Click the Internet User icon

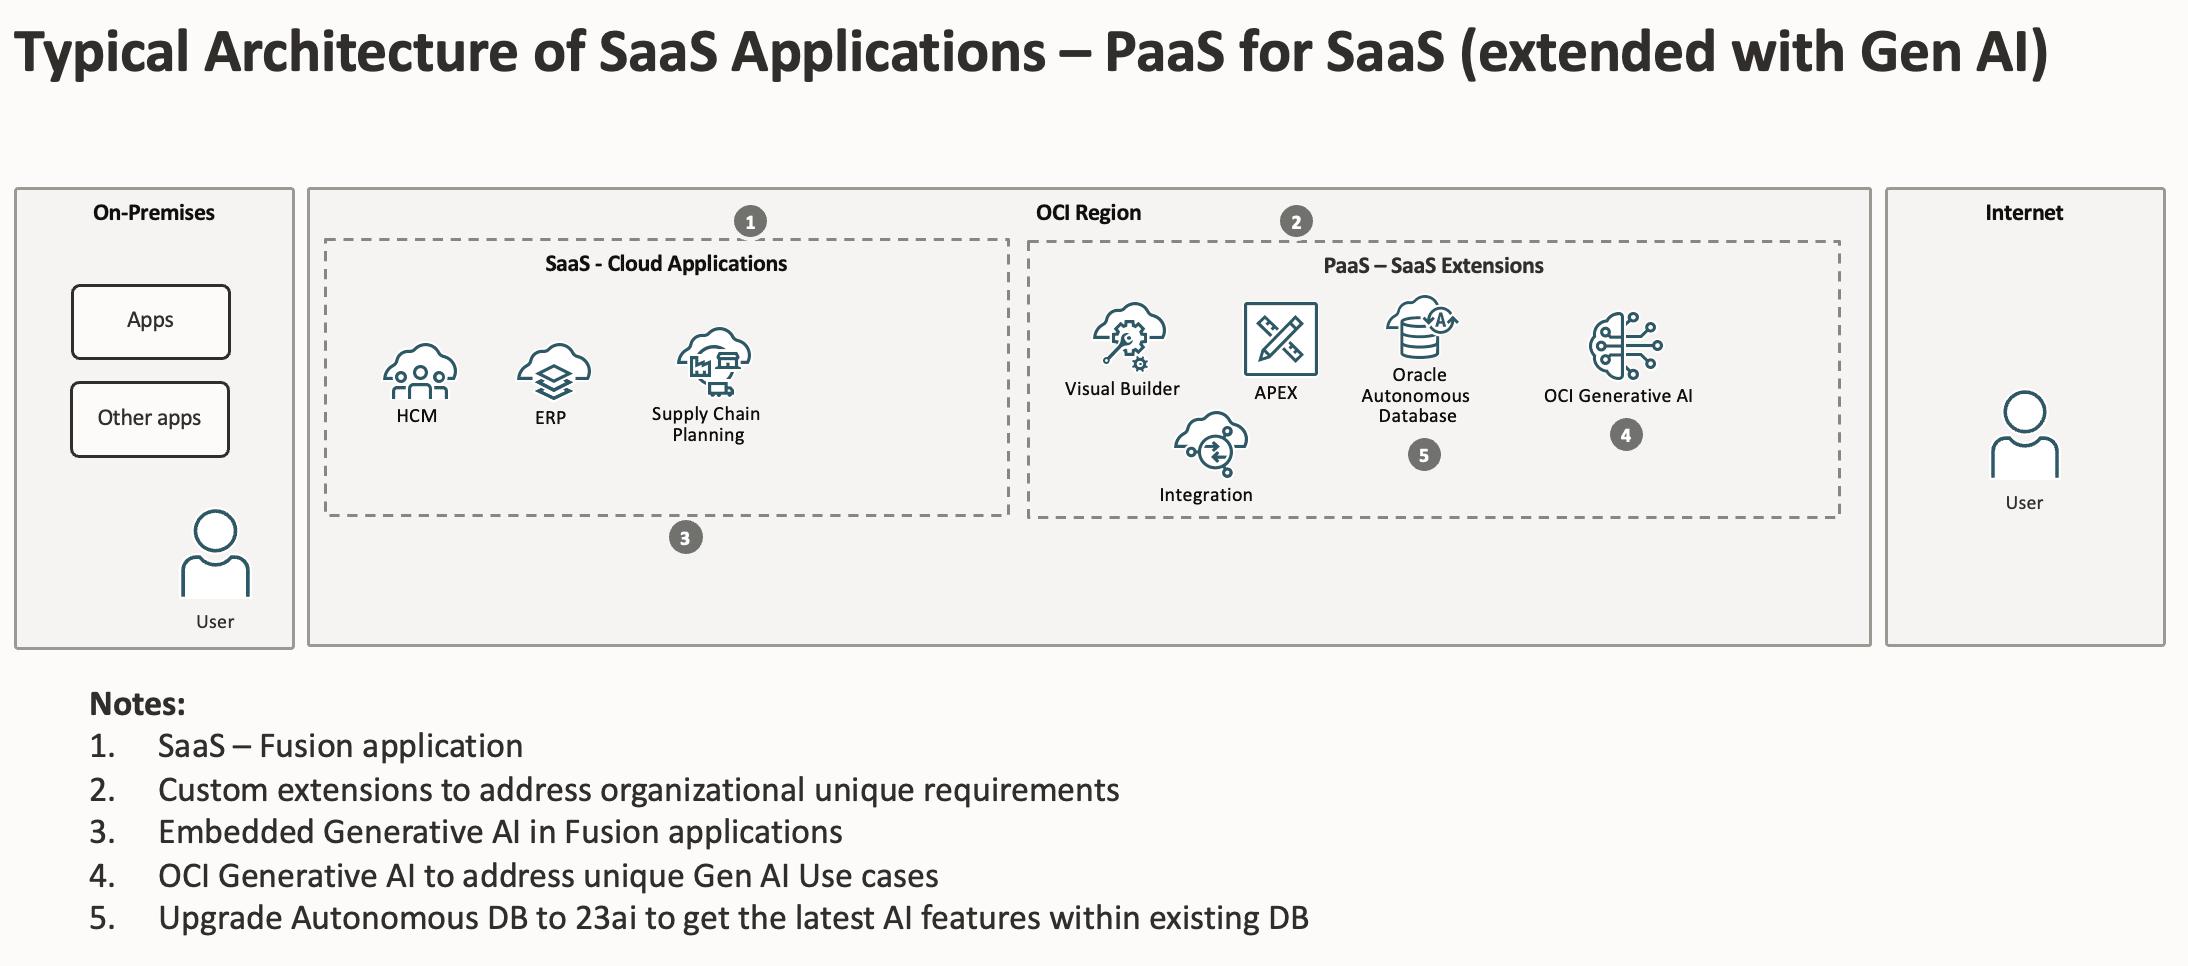pos(2025,435)
